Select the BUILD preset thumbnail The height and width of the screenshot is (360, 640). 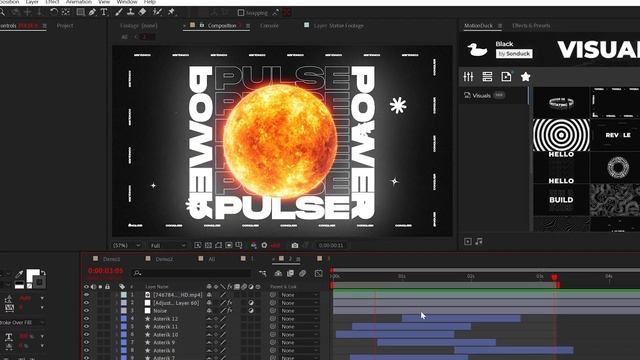coord(561,200)
